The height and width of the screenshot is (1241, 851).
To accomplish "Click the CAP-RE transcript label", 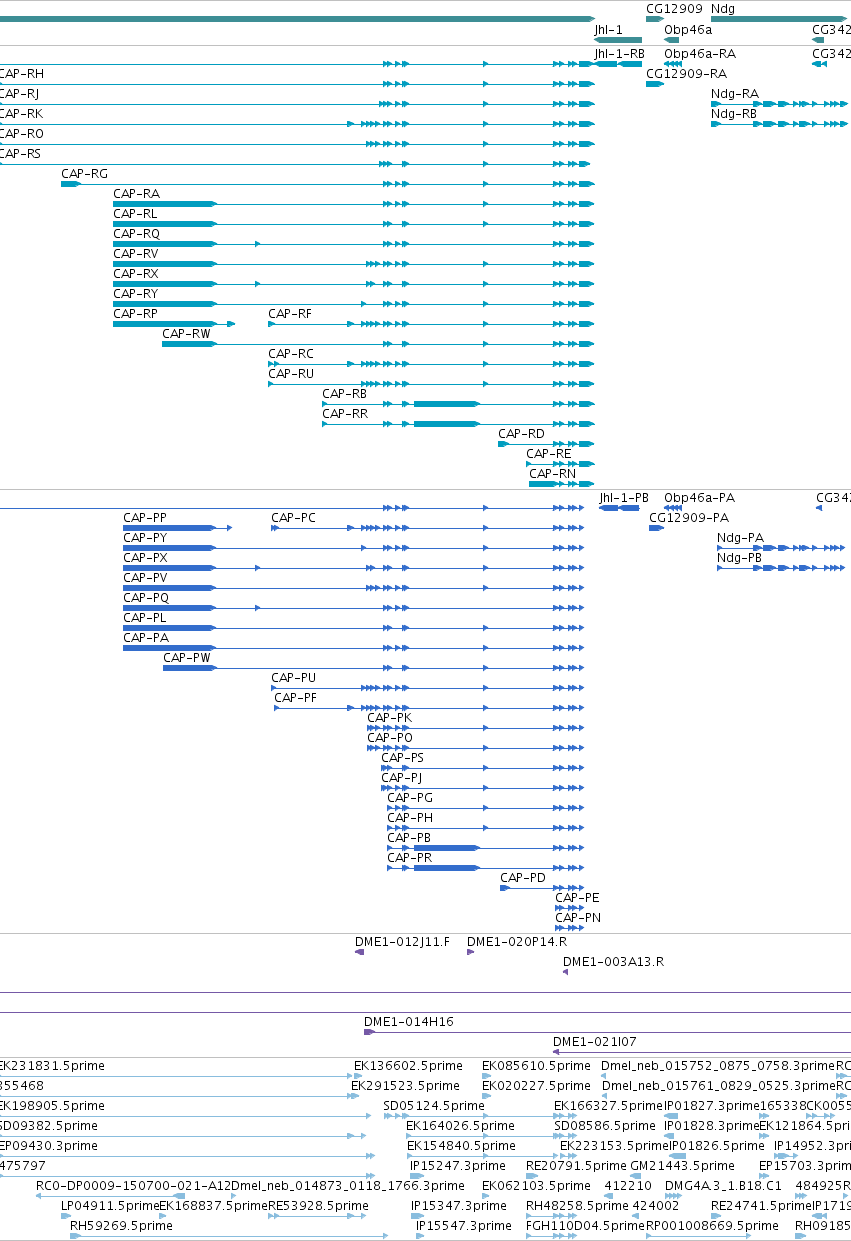I will 549,454.
